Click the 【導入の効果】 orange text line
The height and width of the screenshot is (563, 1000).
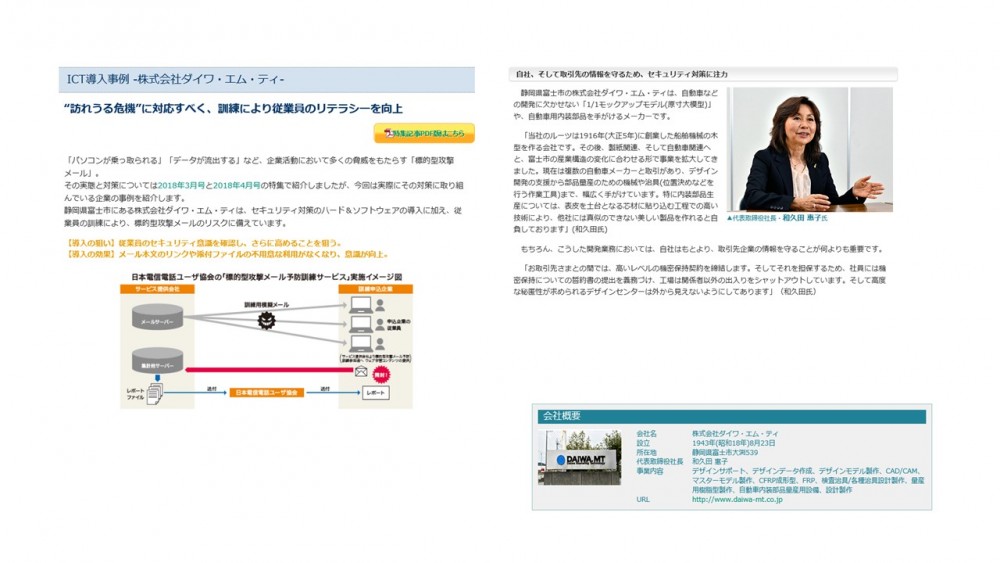(x=227, y=254)
